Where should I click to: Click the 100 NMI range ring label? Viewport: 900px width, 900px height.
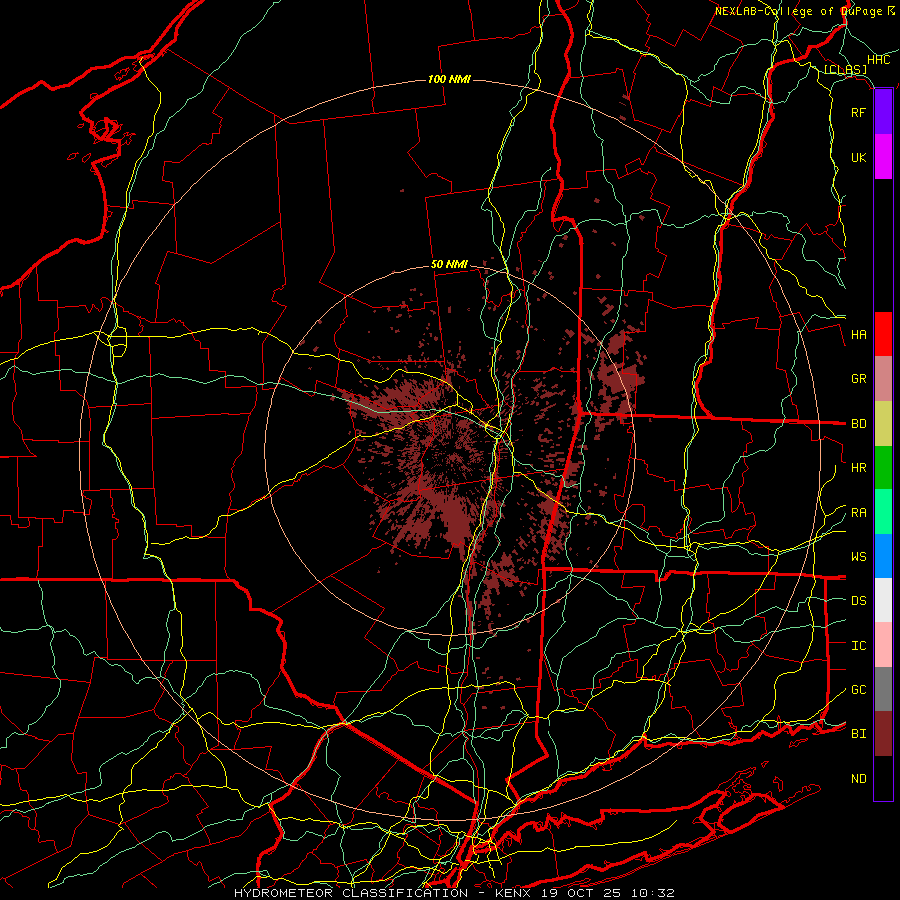pyautogui.click(x=449, y=79)
